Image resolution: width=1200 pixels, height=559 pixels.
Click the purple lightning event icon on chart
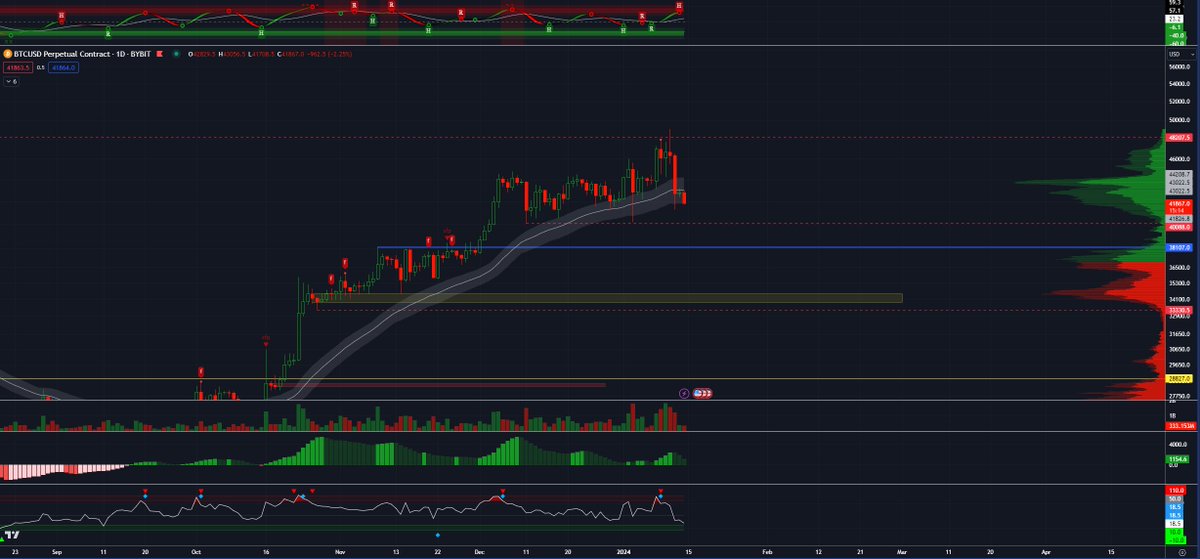pyautogui.click(x=684, y=393)
